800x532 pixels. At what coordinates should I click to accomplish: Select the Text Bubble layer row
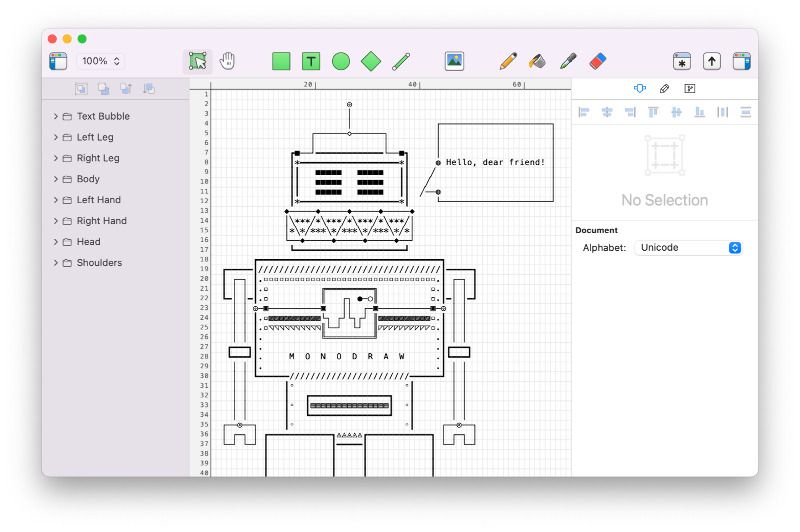tap(116, 116)
